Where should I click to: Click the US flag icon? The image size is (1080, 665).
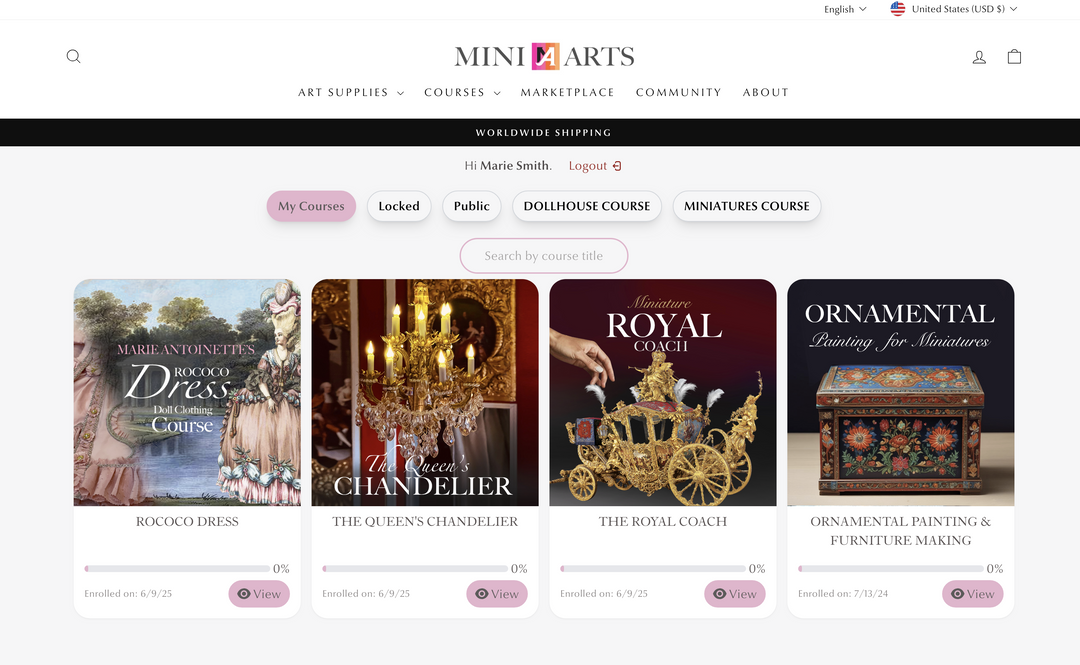point(898,9)
